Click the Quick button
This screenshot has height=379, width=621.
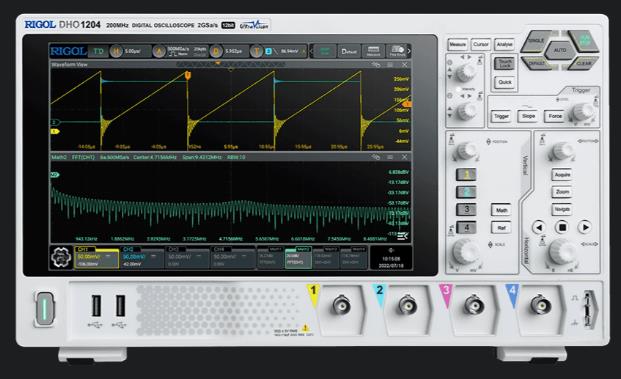point(505,82)
